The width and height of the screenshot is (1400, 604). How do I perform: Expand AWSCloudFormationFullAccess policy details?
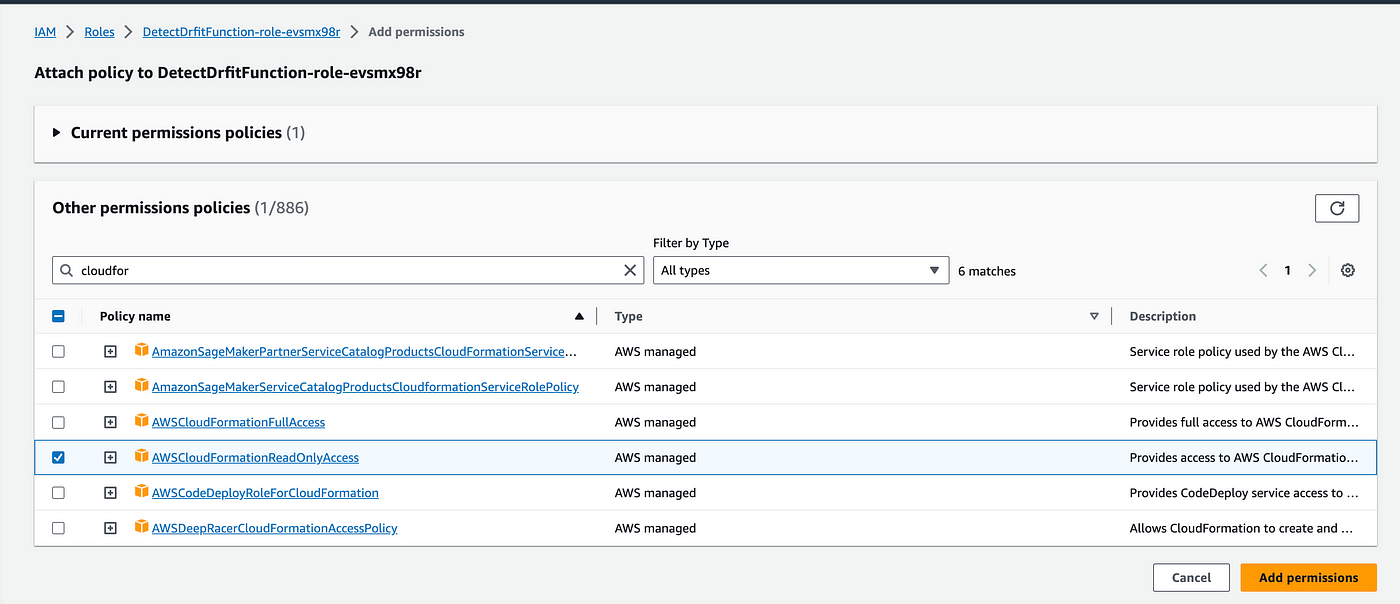coord(111,422)
